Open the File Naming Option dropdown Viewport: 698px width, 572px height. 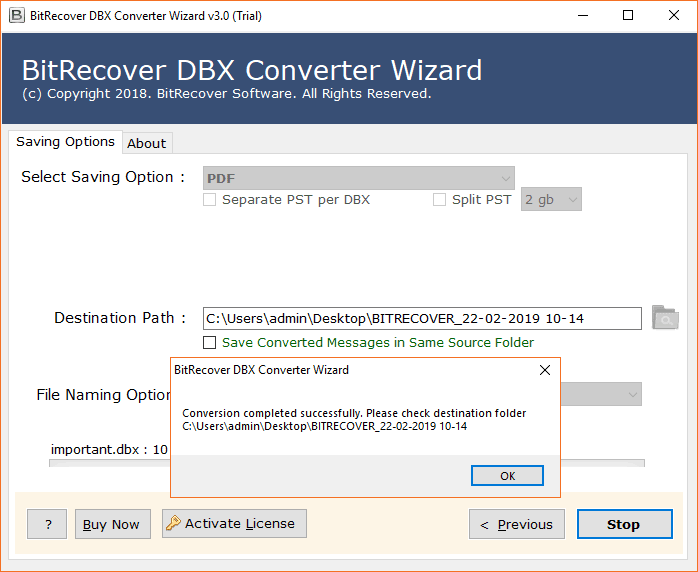coord(601,394)
